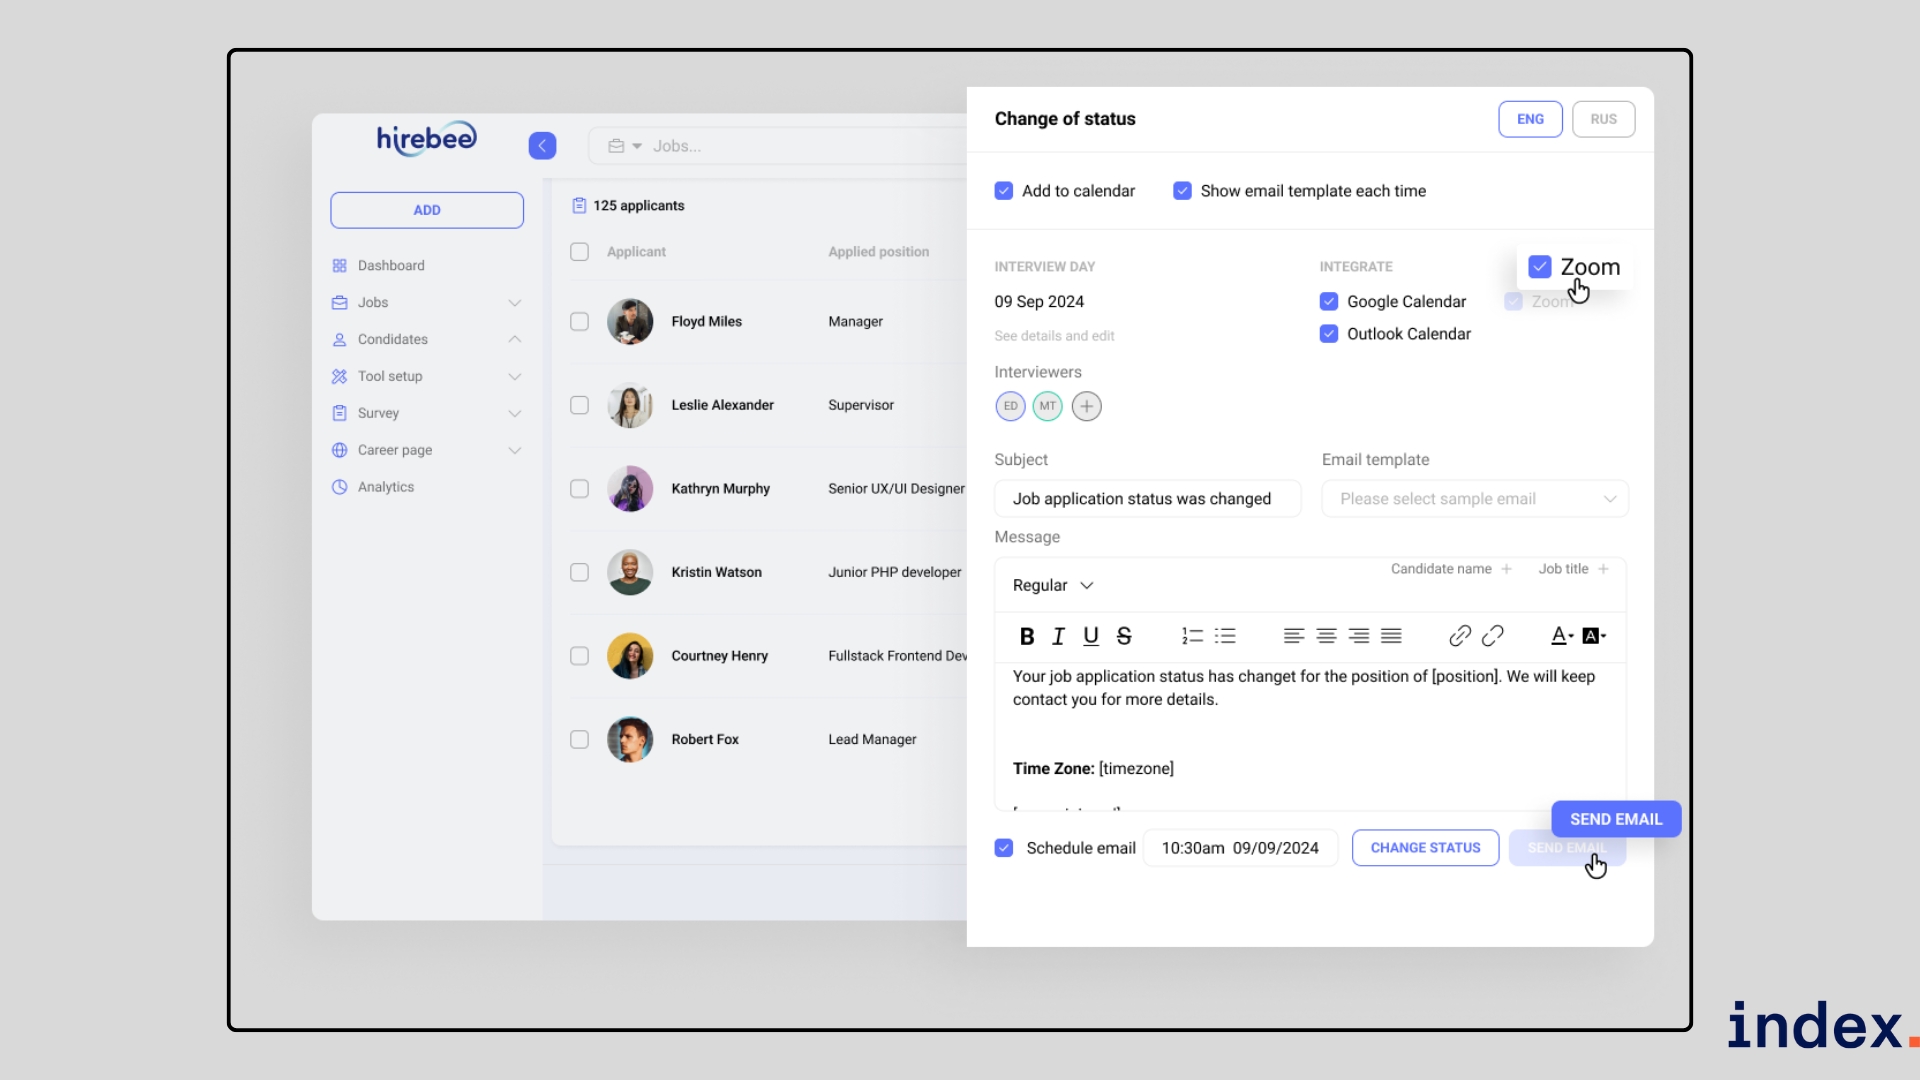Image resolution: width=1920 pixels, height=1080 pixels.
Task: Insert a numbered list
Action: click(x=1192, y=636)
